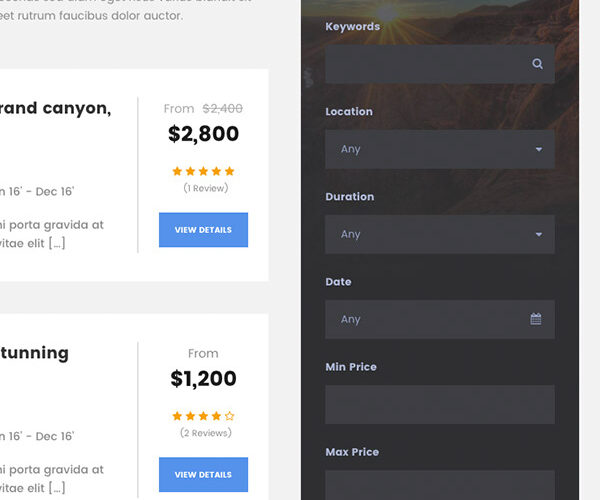Click the search magnifier icon in Keywords

click(537, 64)
